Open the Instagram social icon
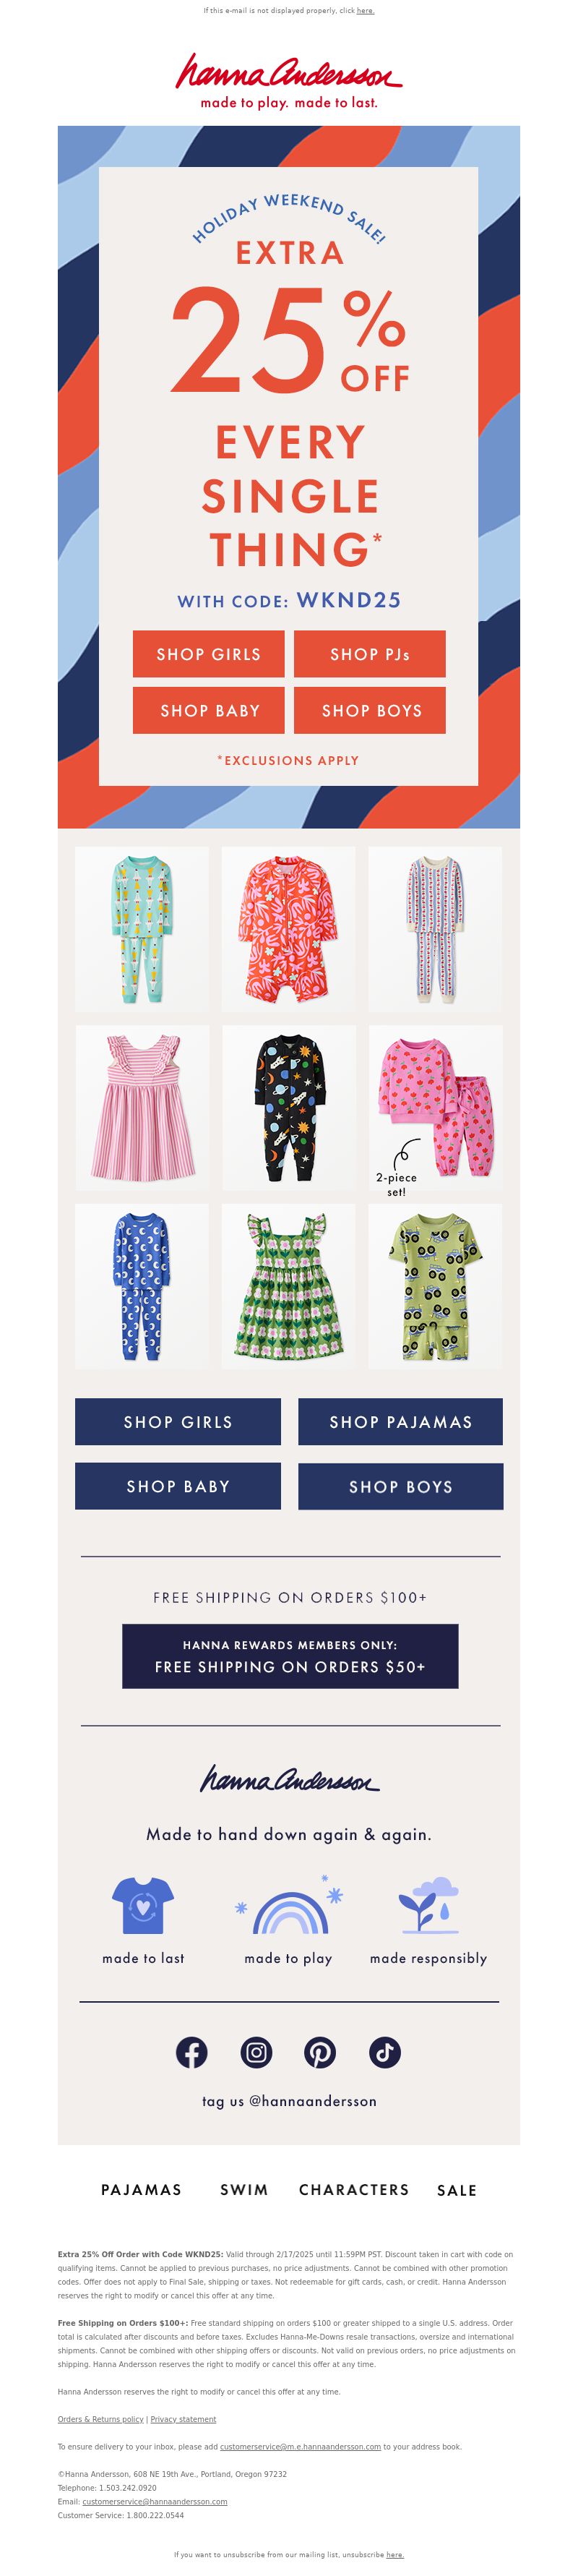 point(257,2053)
